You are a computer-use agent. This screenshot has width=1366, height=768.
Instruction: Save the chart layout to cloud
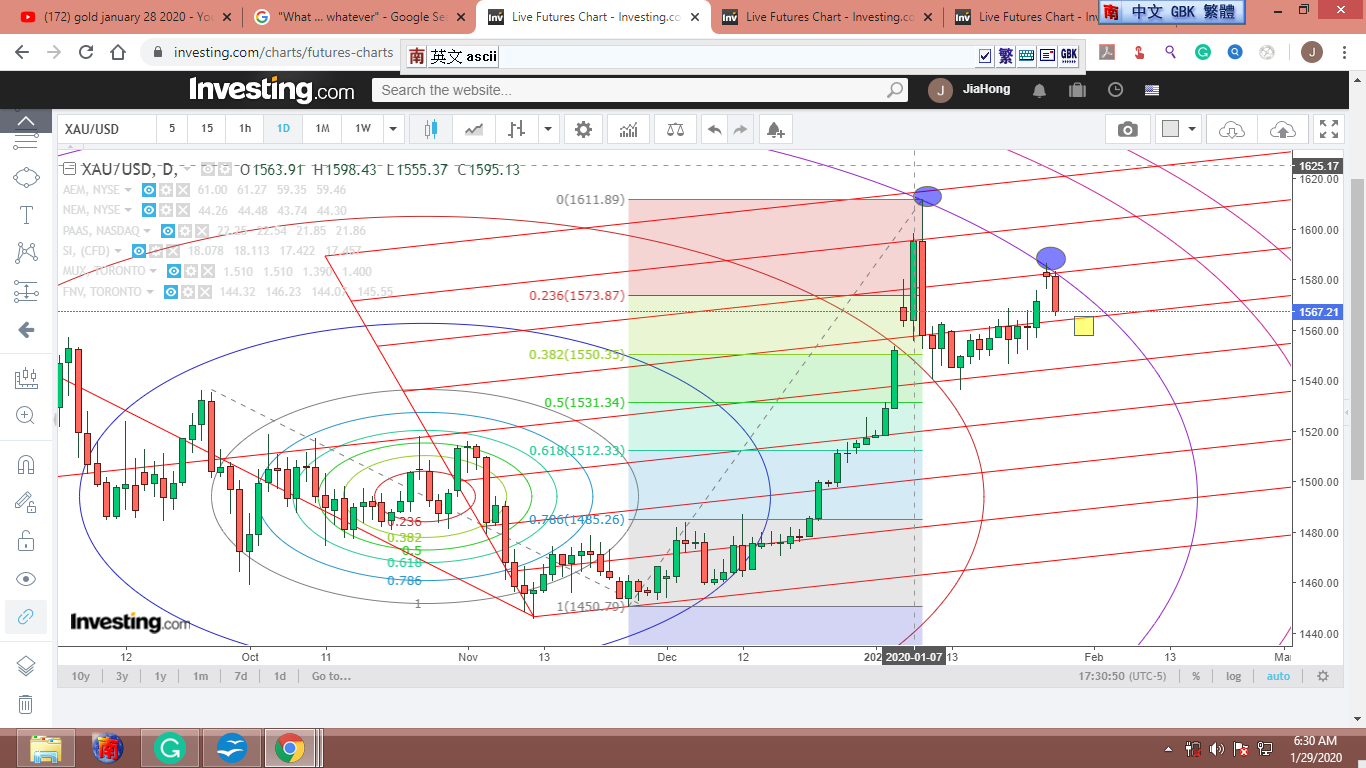point(1282,129)
